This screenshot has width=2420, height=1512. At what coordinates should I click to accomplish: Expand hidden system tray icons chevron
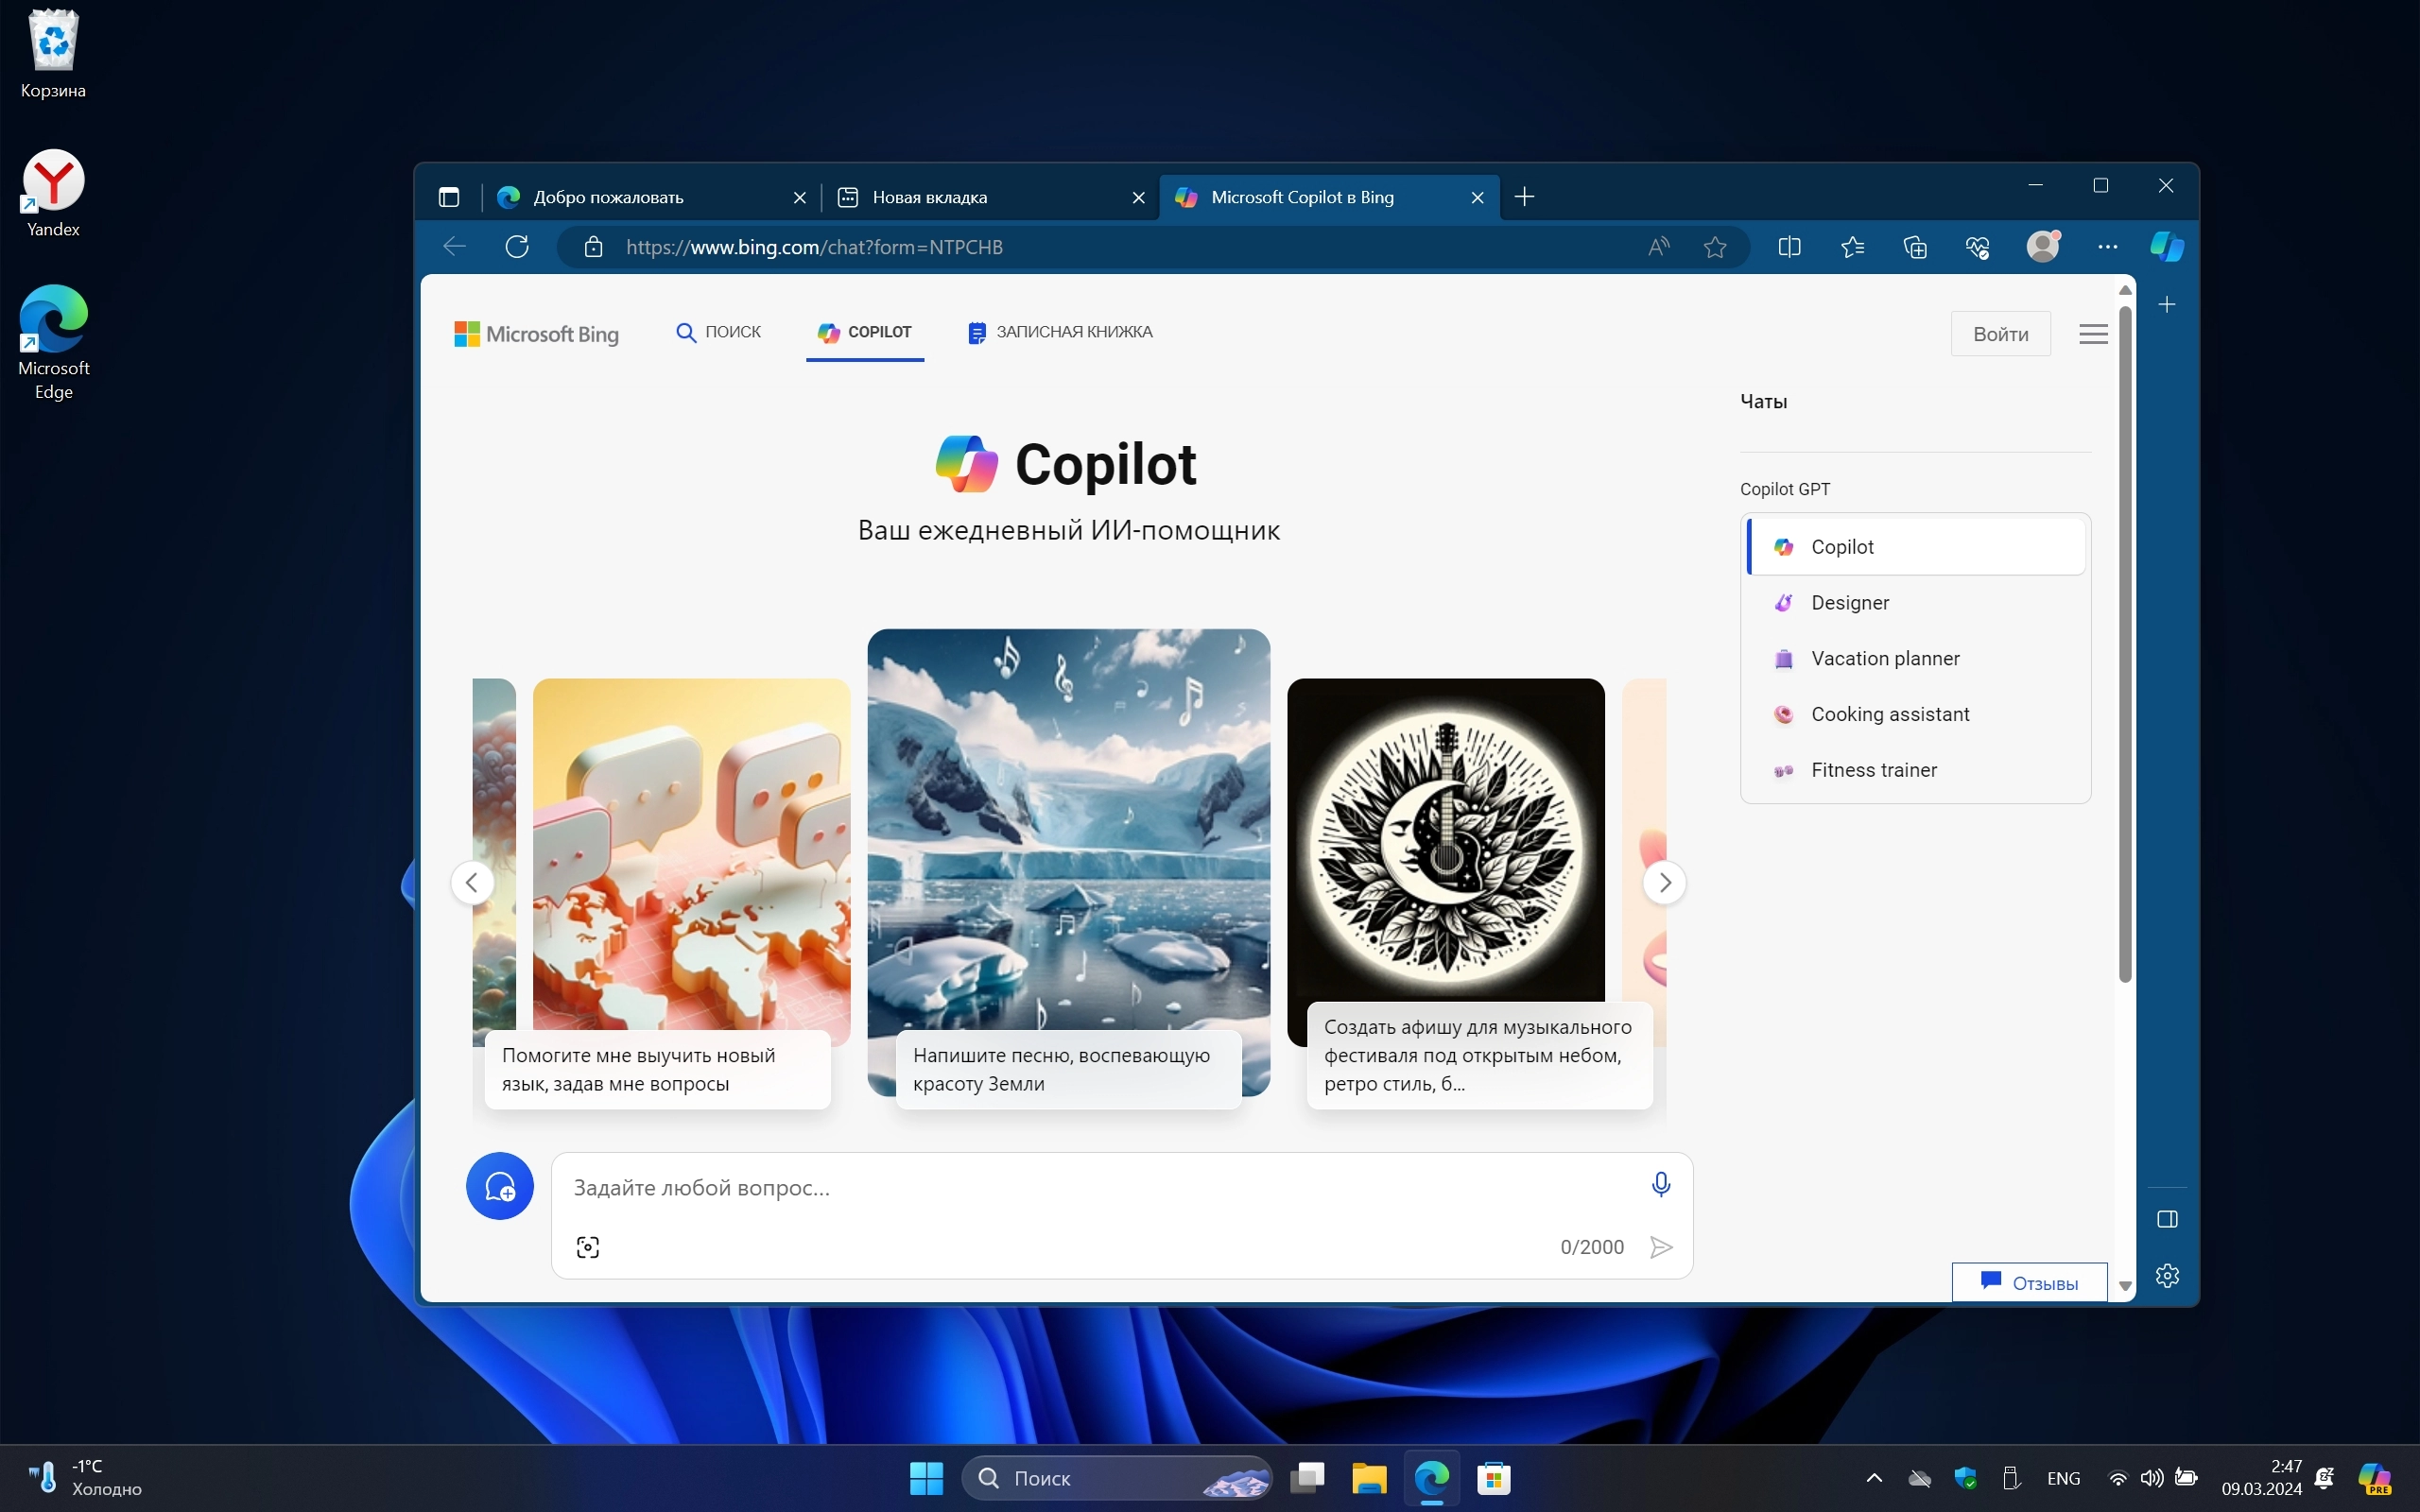(x=1874, y=1477)
